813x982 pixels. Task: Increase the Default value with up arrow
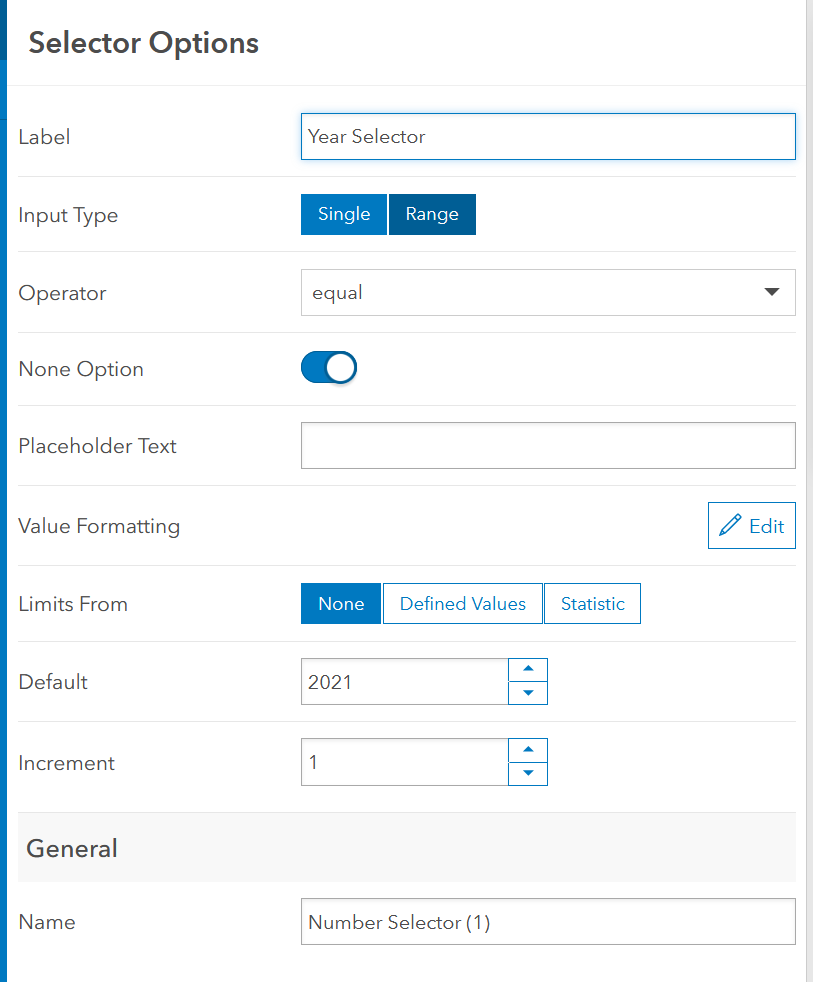[x=528, y=670]
